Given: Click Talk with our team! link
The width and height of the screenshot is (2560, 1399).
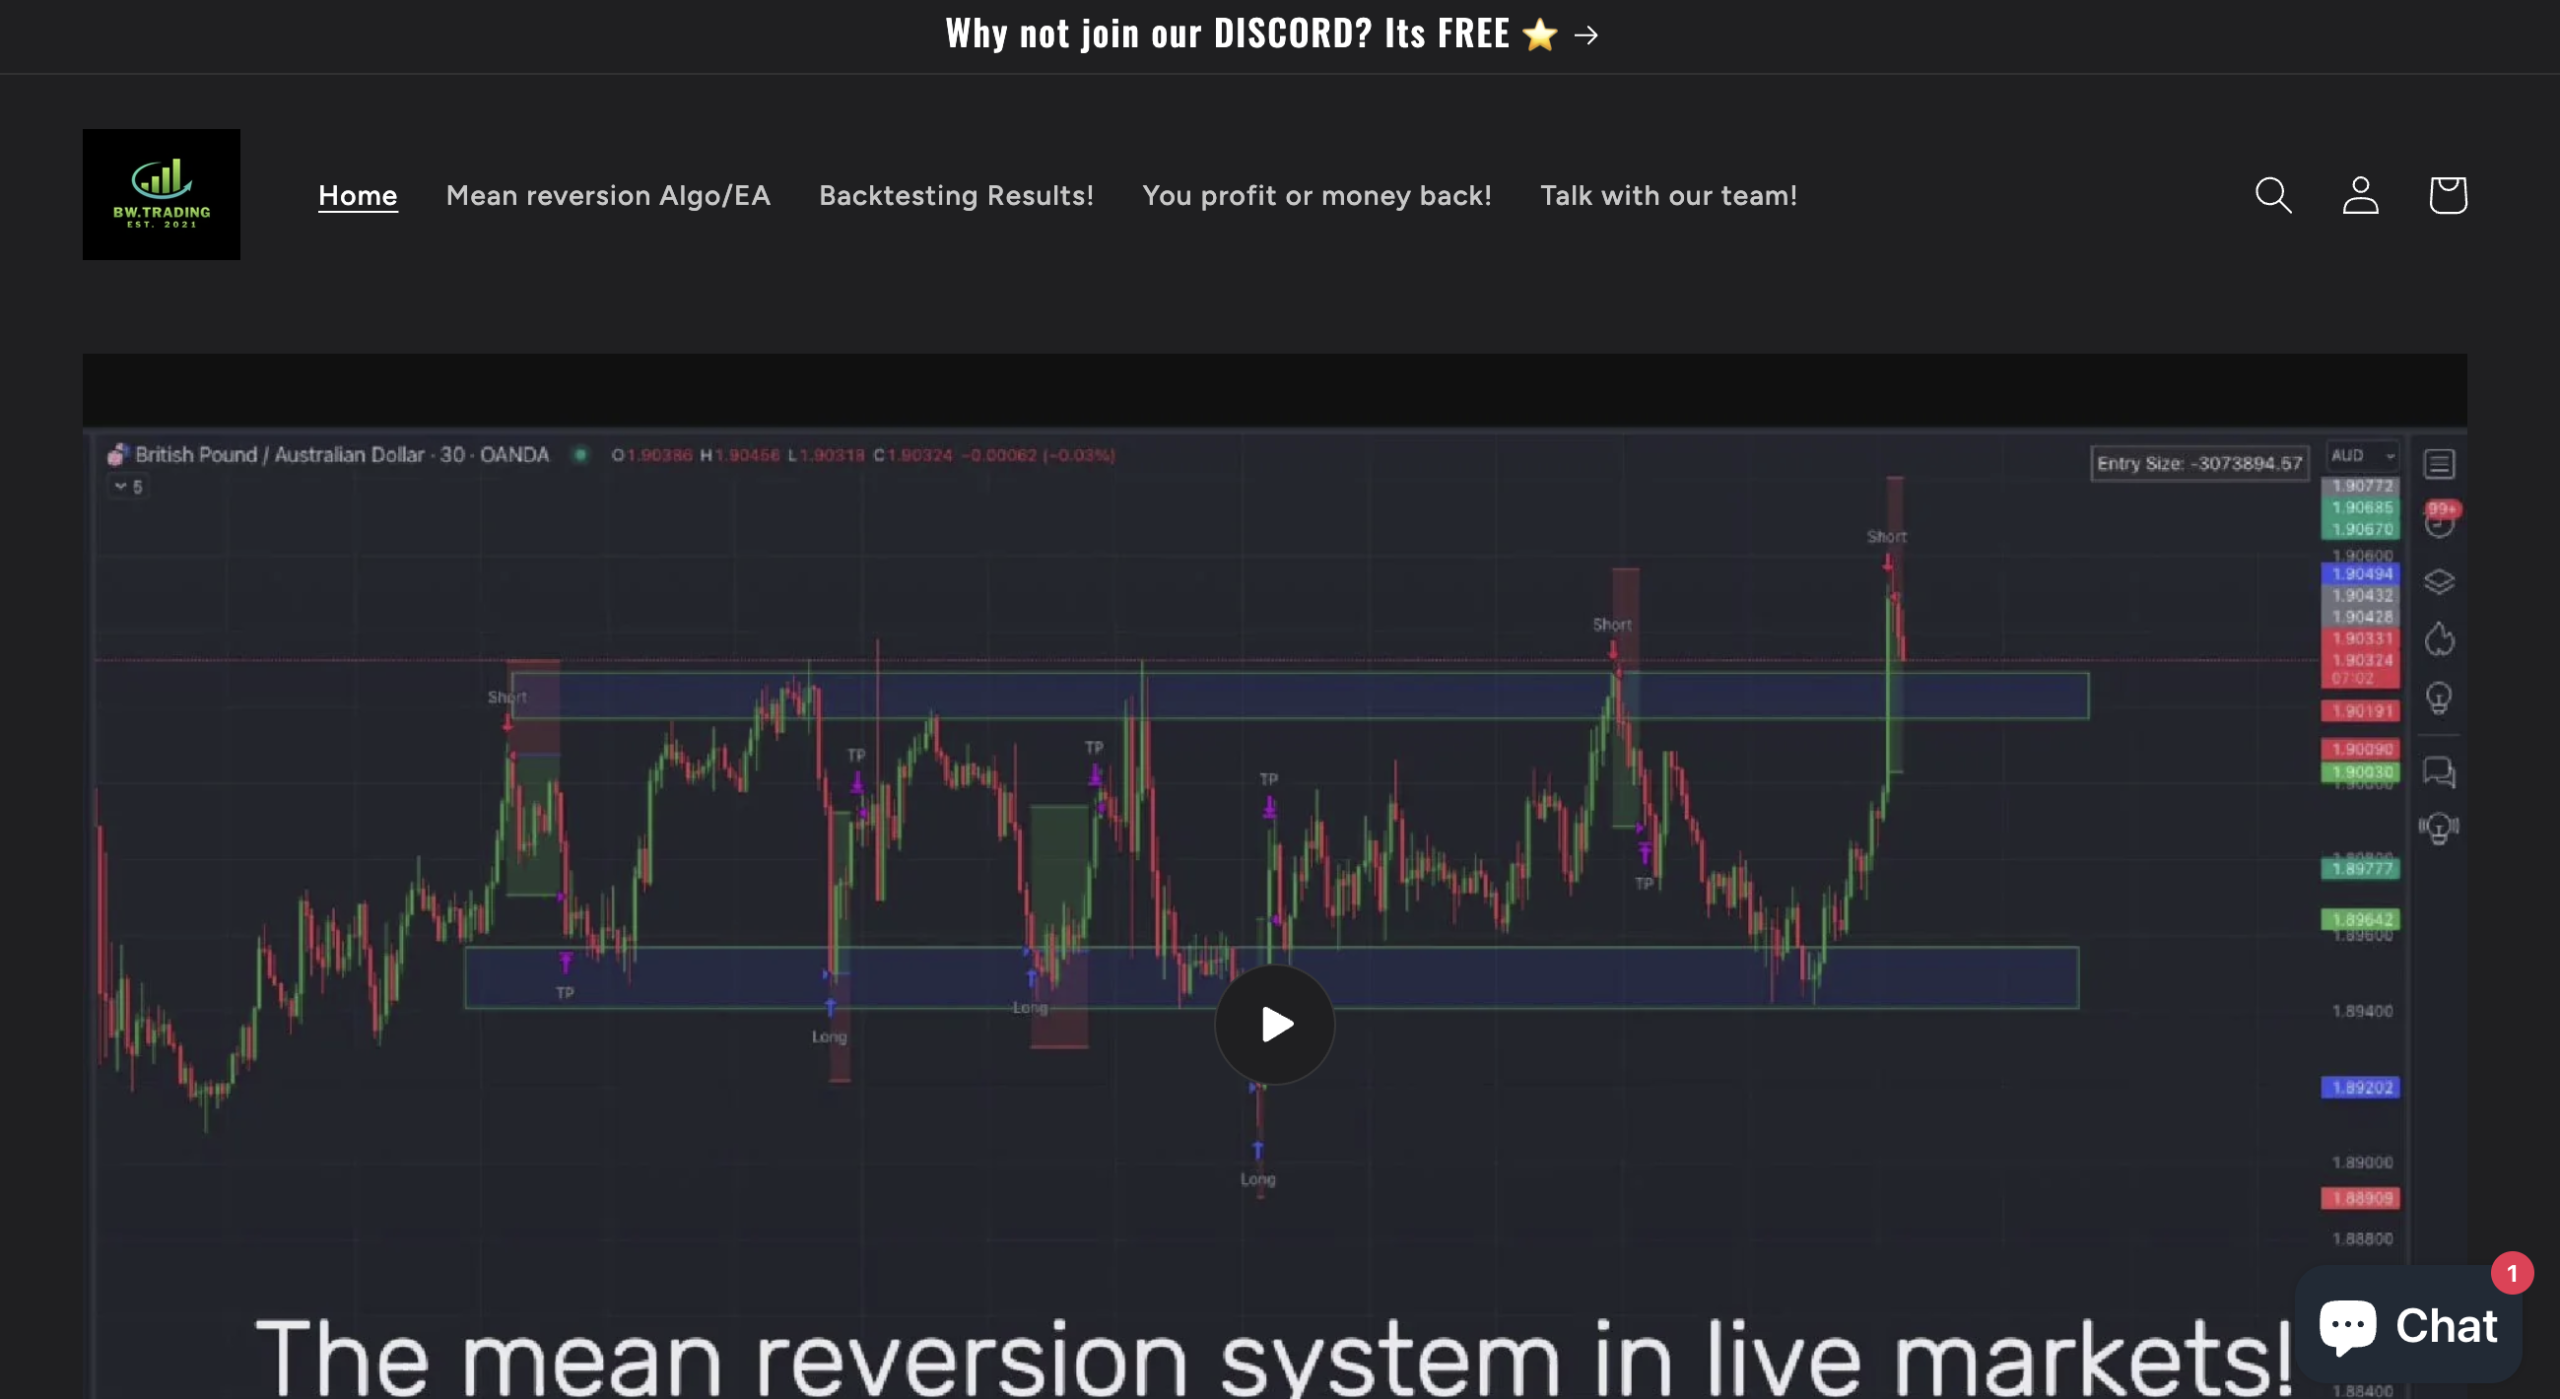Looking at the screenshot, I should tap(1669, 195).
